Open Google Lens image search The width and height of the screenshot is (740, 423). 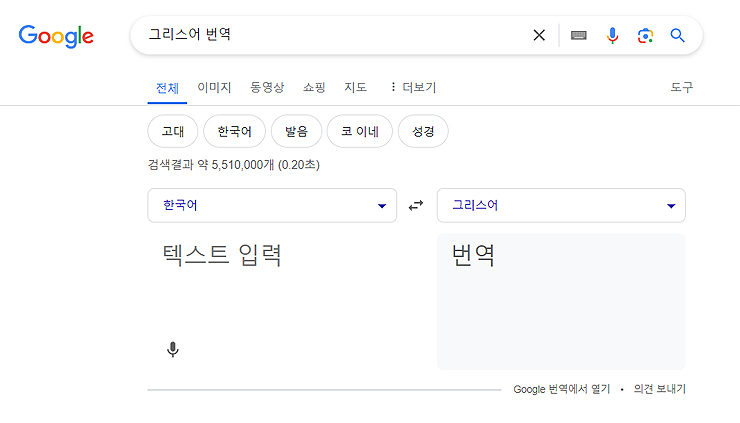point(645,35)
